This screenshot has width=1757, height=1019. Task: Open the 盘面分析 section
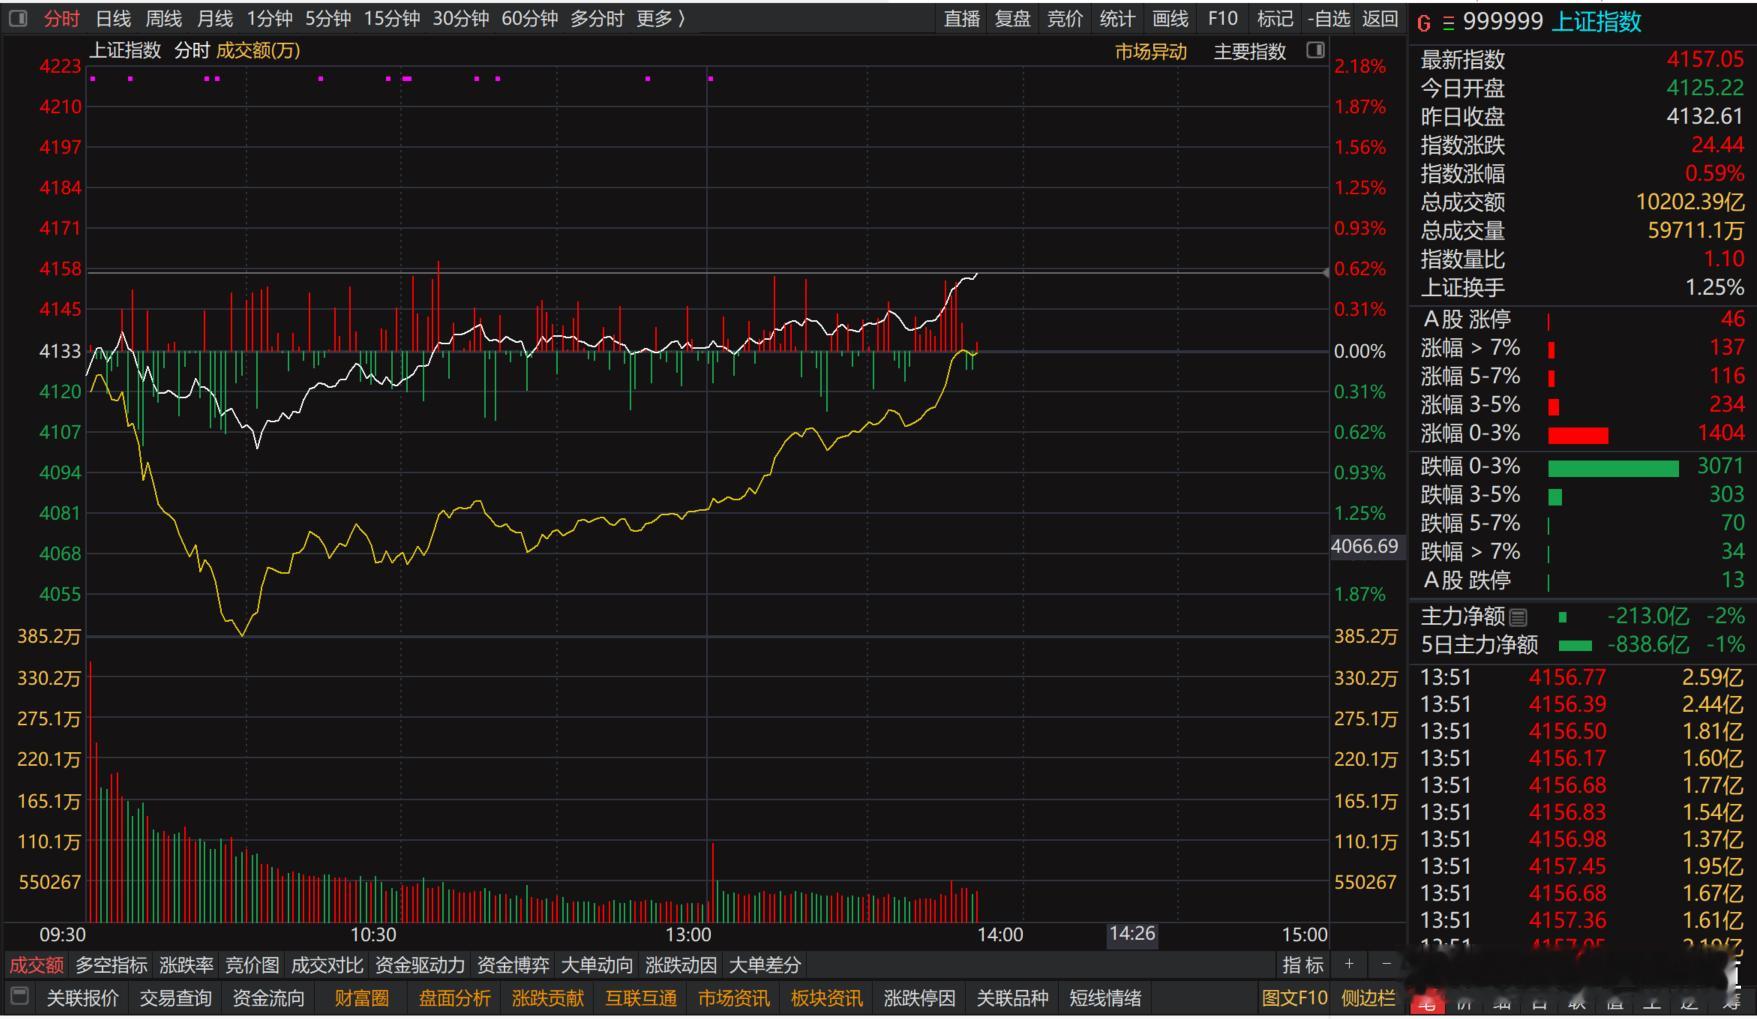coord(455,998)
